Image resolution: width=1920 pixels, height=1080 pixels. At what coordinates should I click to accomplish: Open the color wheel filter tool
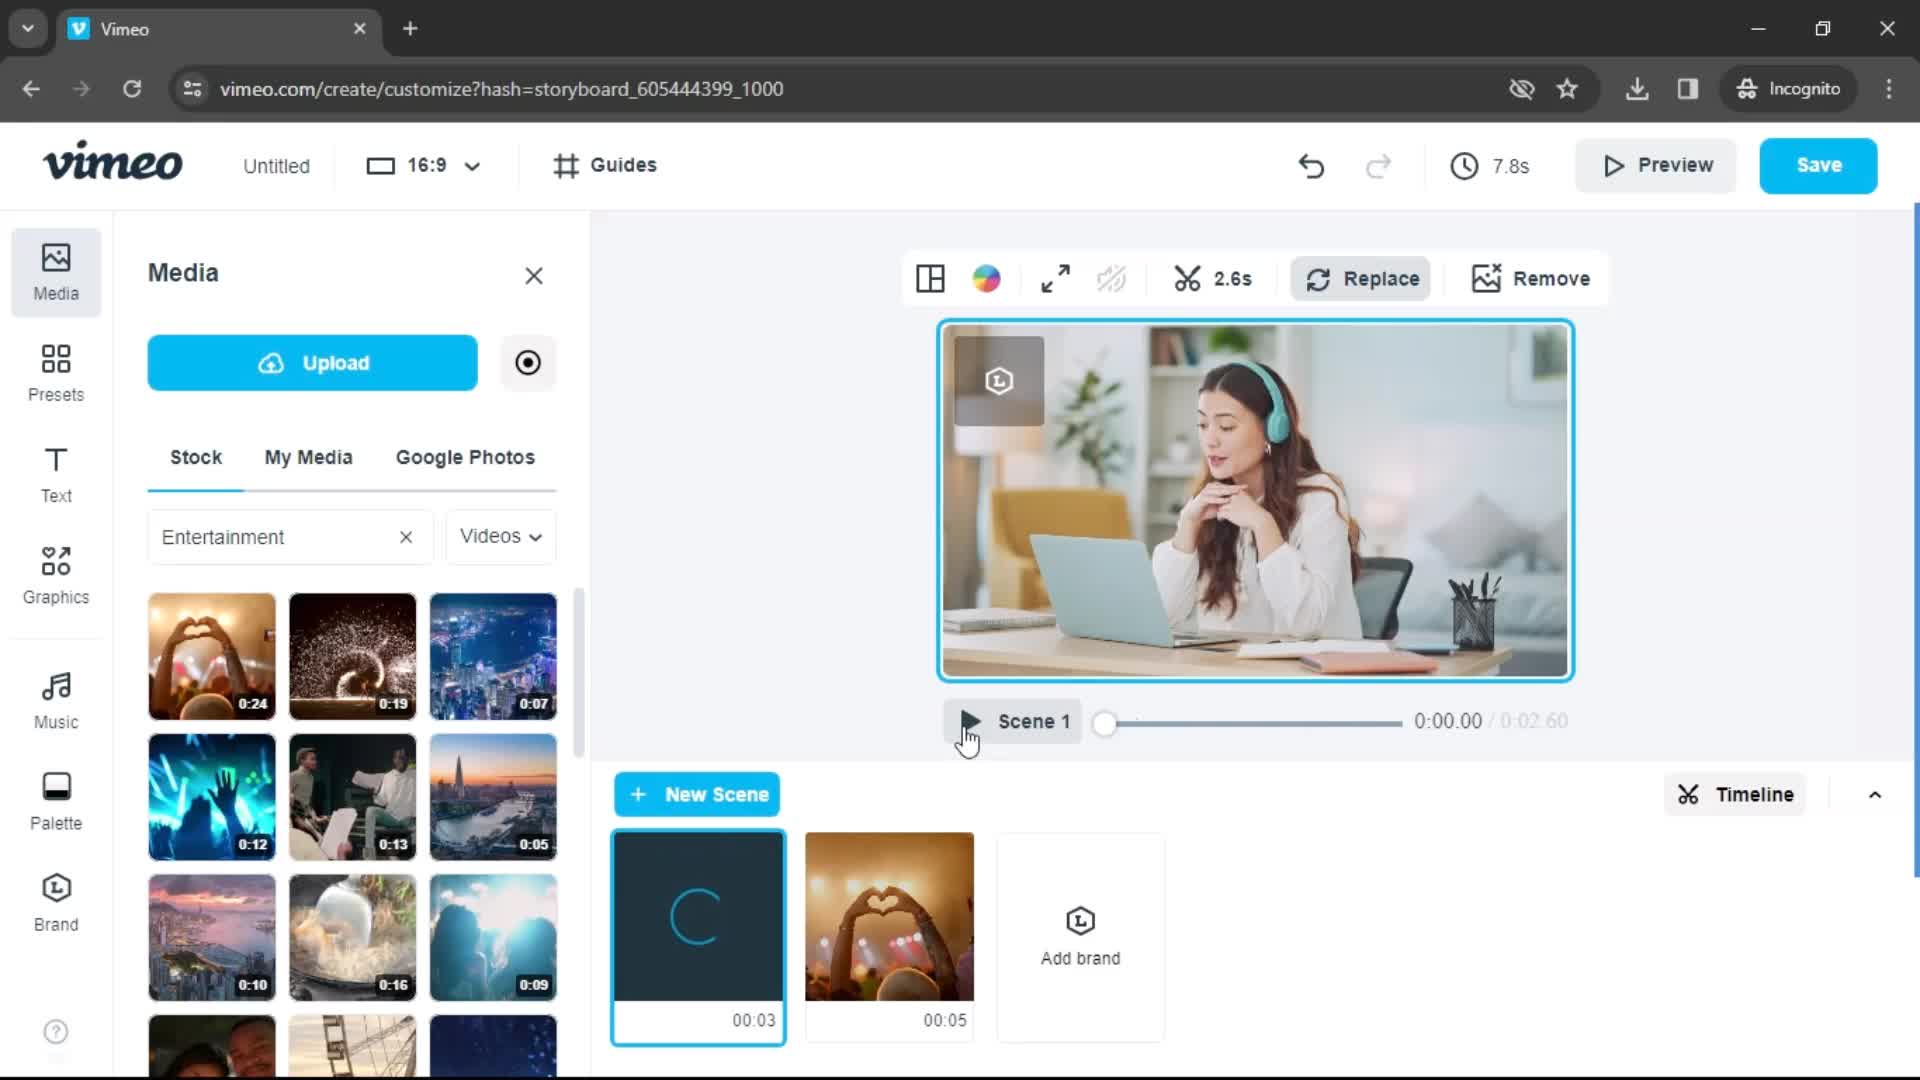[986, 279]
